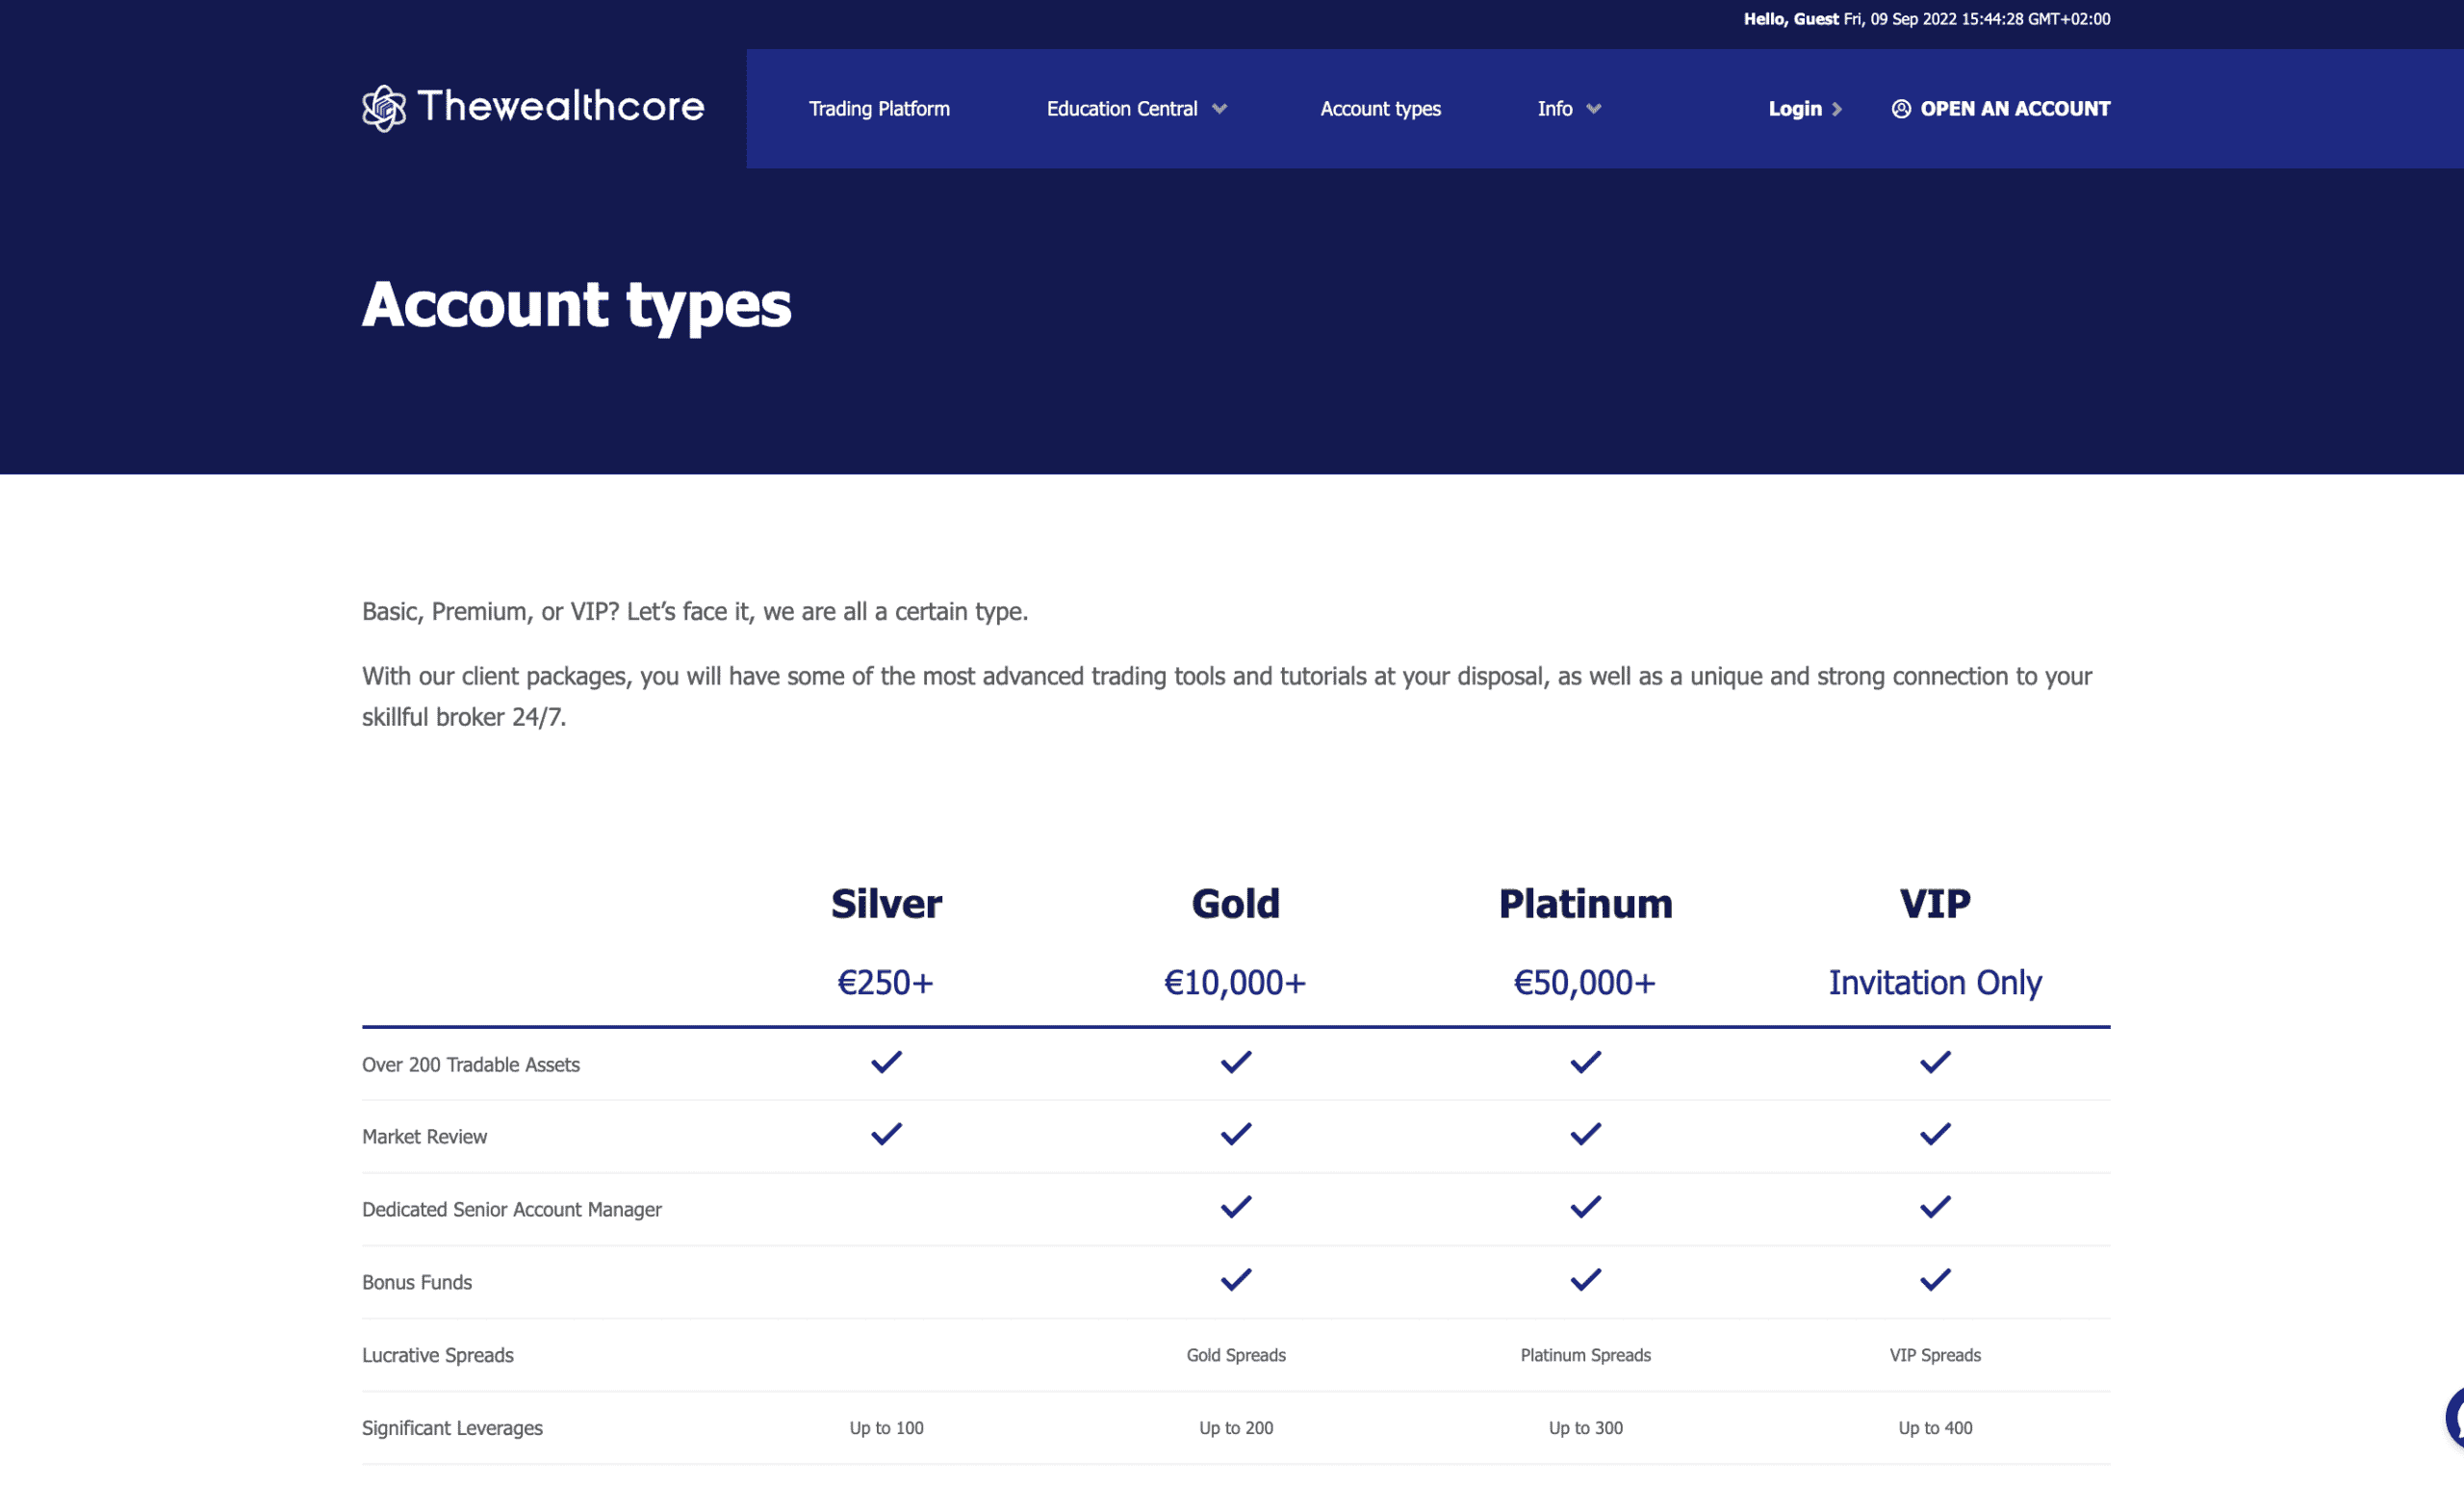The height and width of the screenshot is (1486, 2464).
Task: Click the user icon beside Open an Account
Action: pyautogui.click(x=1901, y=109)
